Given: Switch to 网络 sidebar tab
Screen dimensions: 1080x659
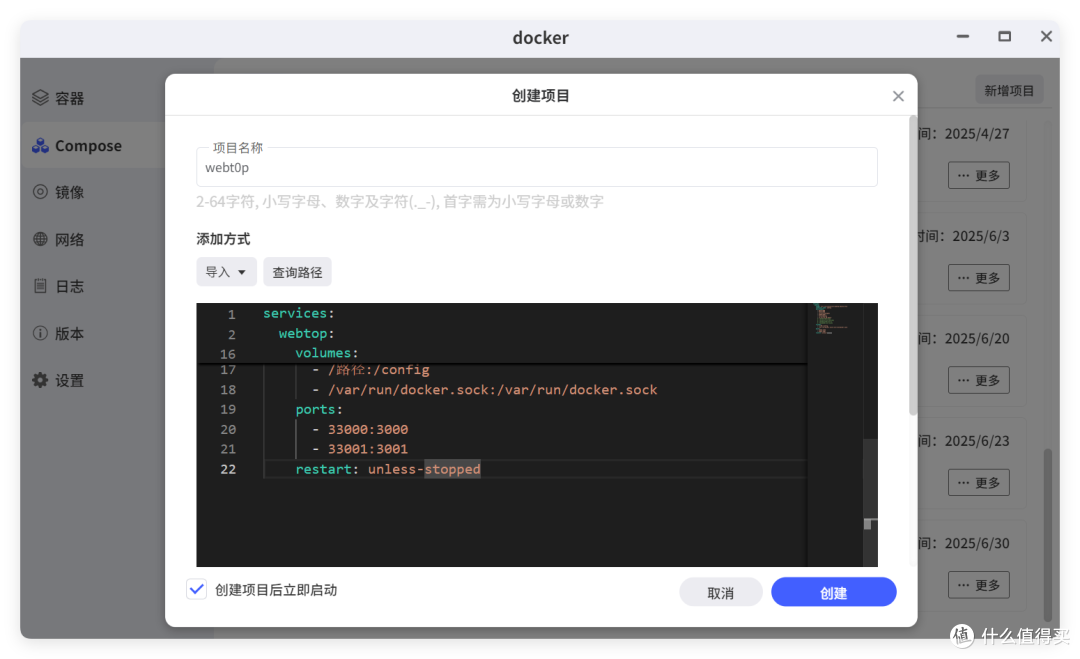Looking at the screenshot, I should coord(93,239).
